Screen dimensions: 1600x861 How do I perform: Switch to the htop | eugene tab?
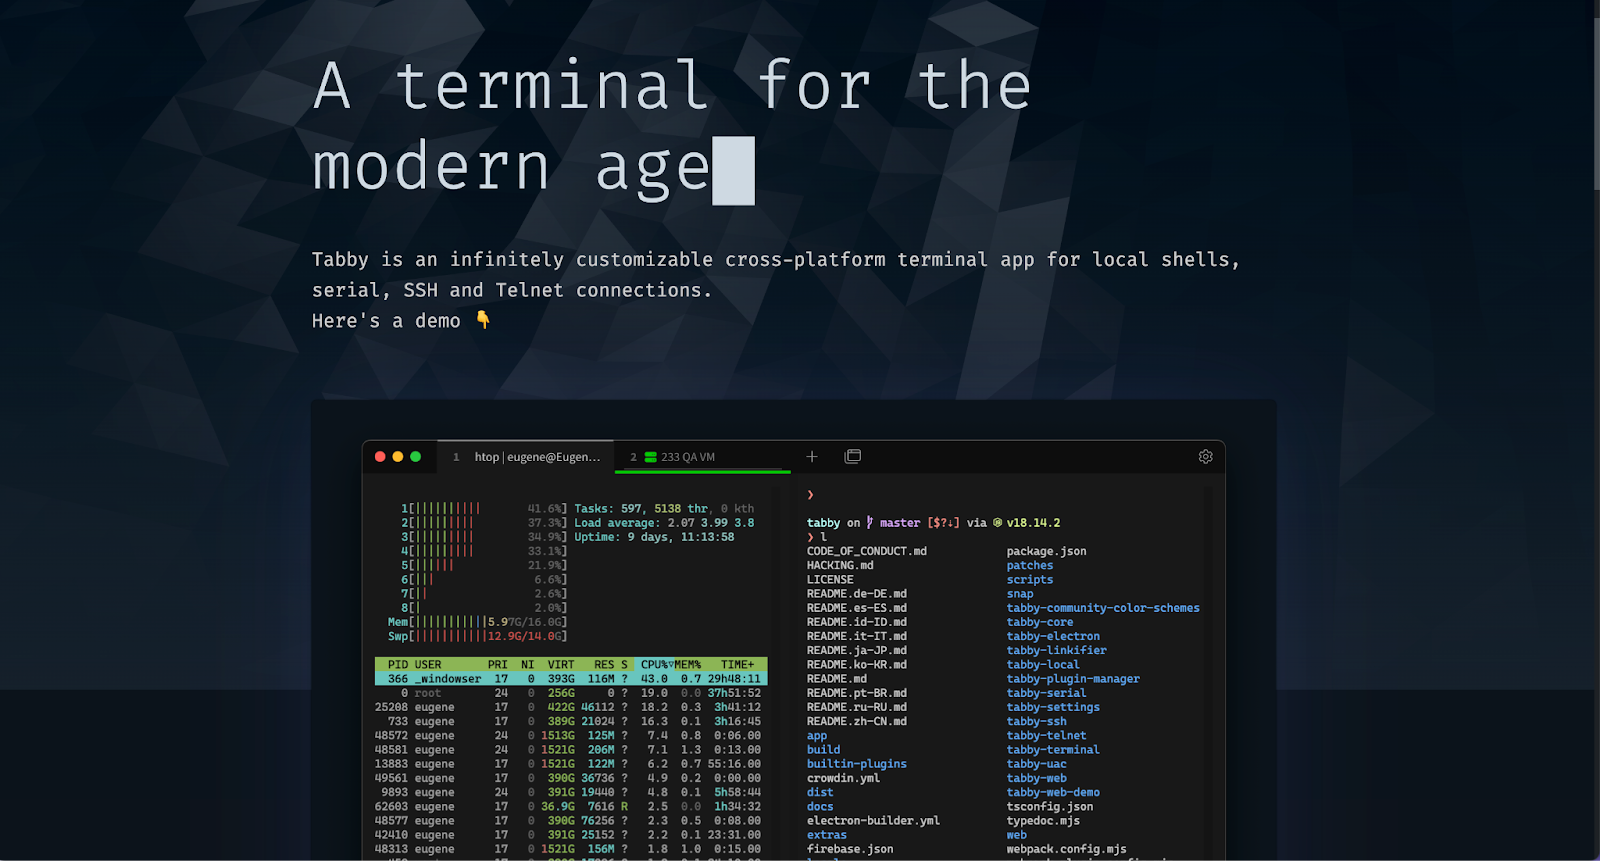[x=527, y=456]
